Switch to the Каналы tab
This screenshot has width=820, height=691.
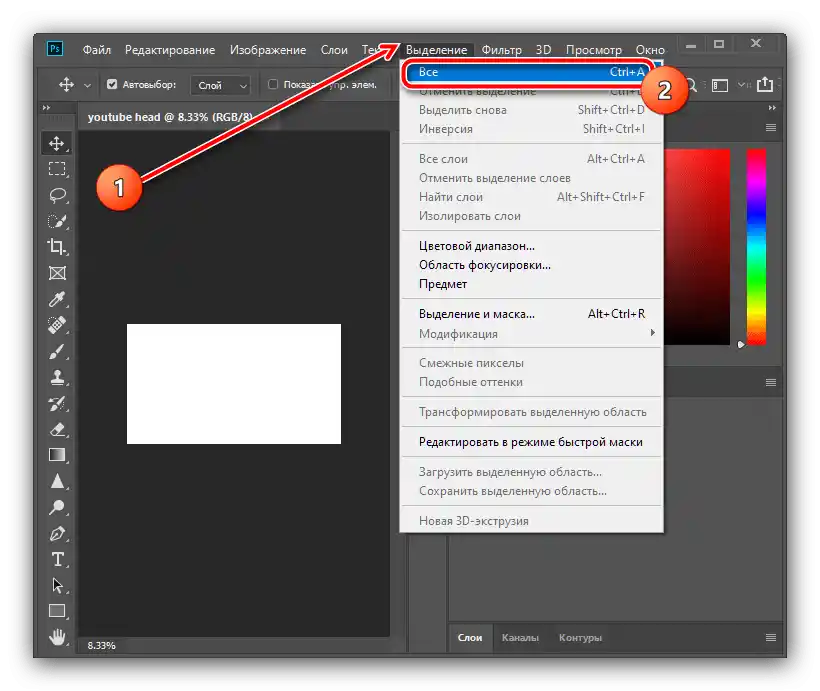coord(520,638)
